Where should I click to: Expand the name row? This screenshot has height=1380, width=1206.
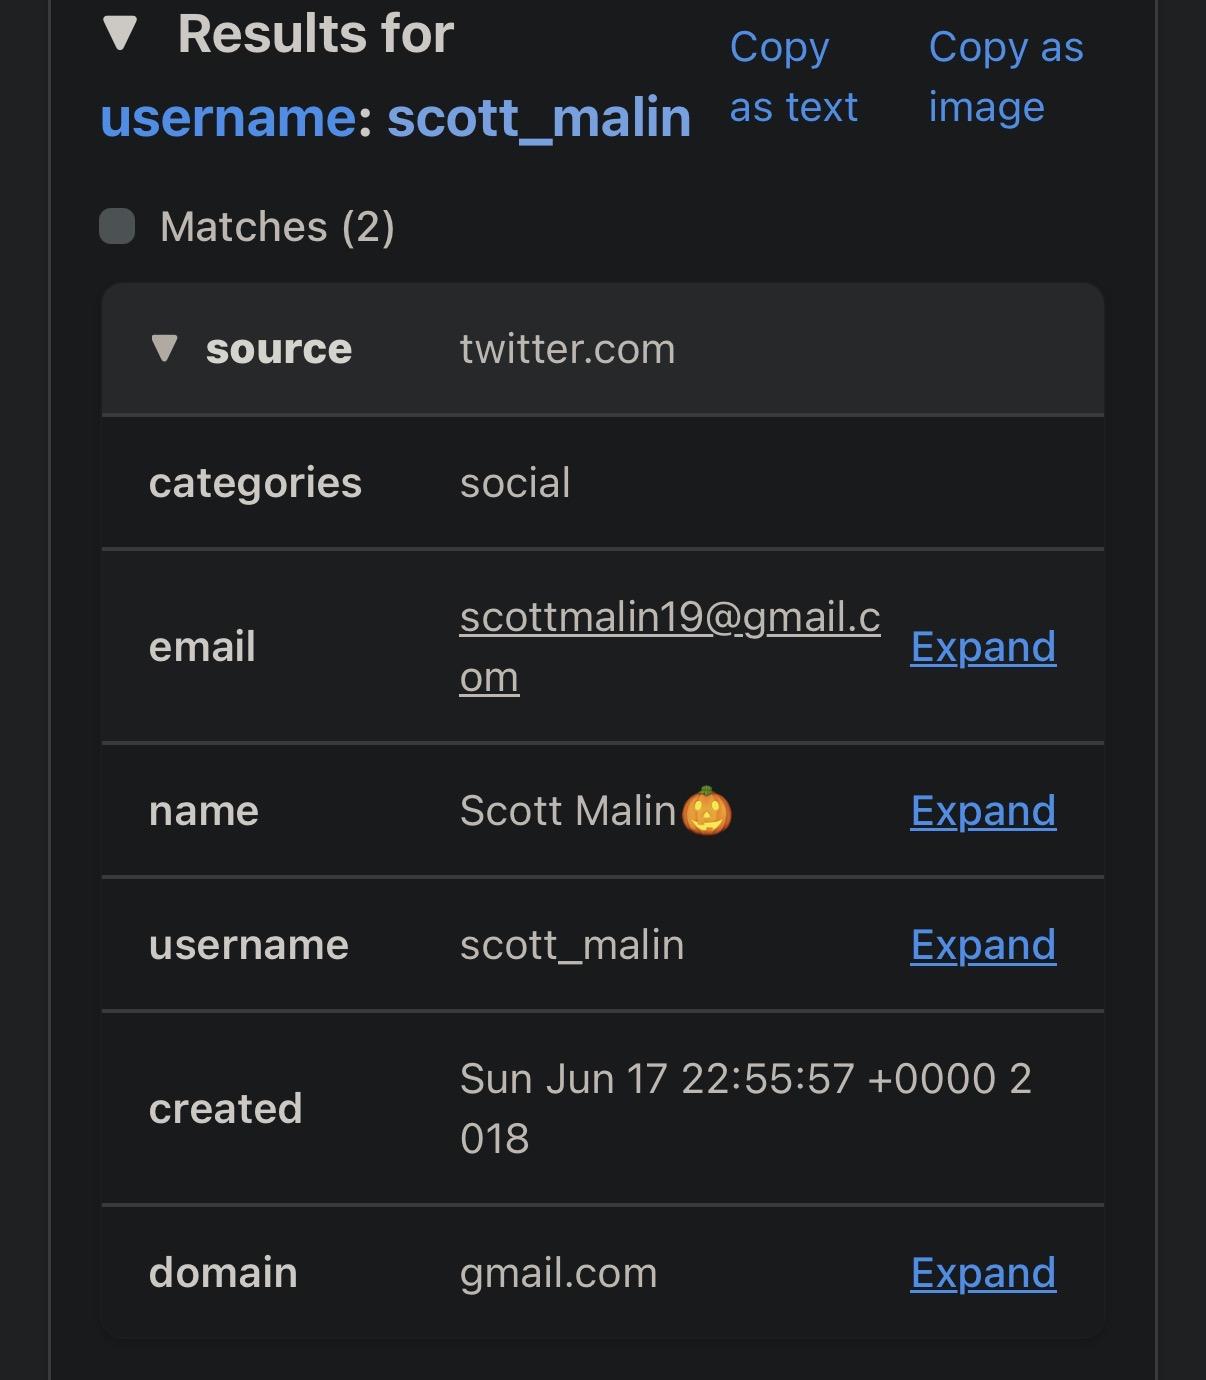coord(982,811)
